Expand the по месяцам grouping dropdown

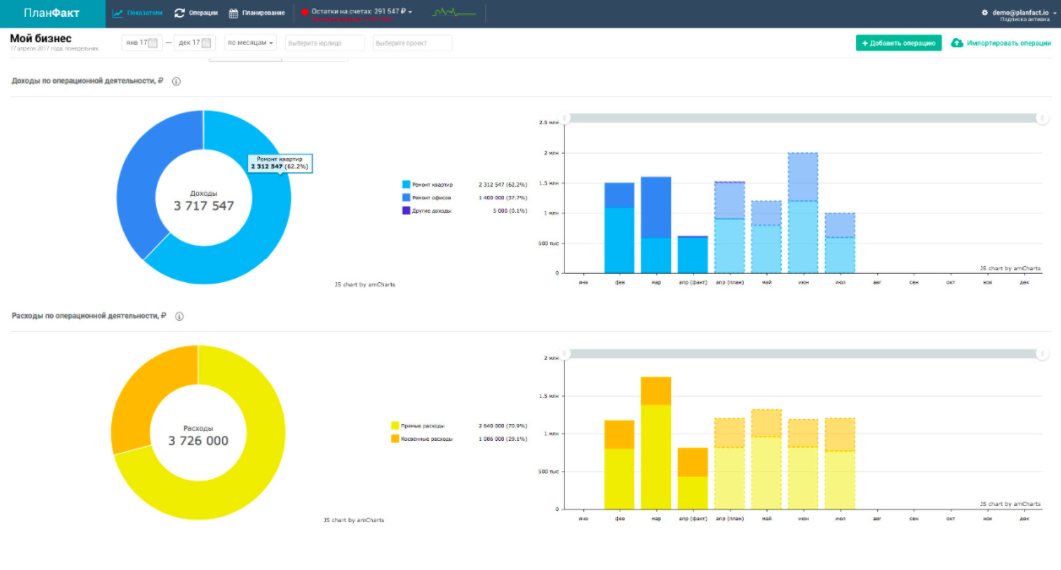point(250,43)
